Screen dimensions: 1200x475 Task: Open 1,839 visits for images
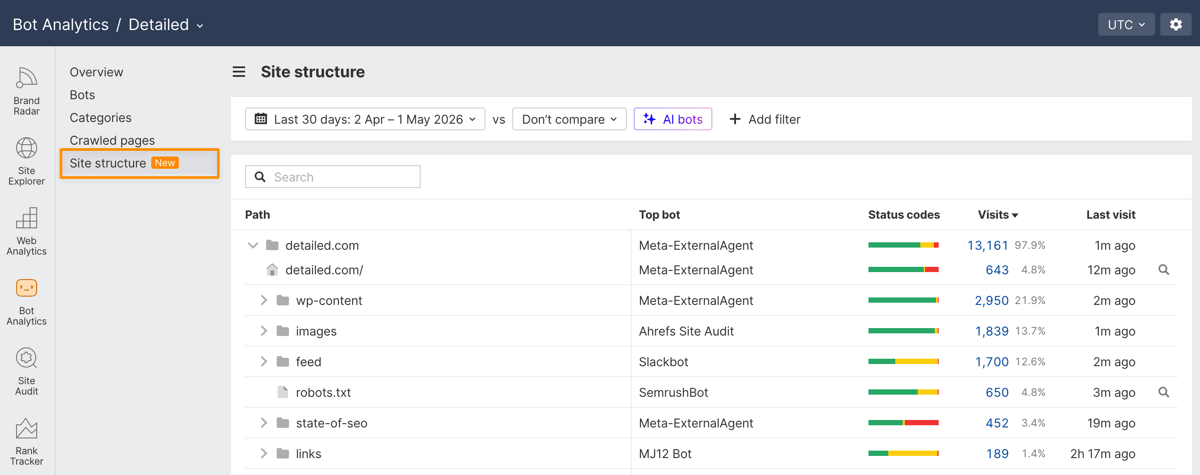(992, 331)
